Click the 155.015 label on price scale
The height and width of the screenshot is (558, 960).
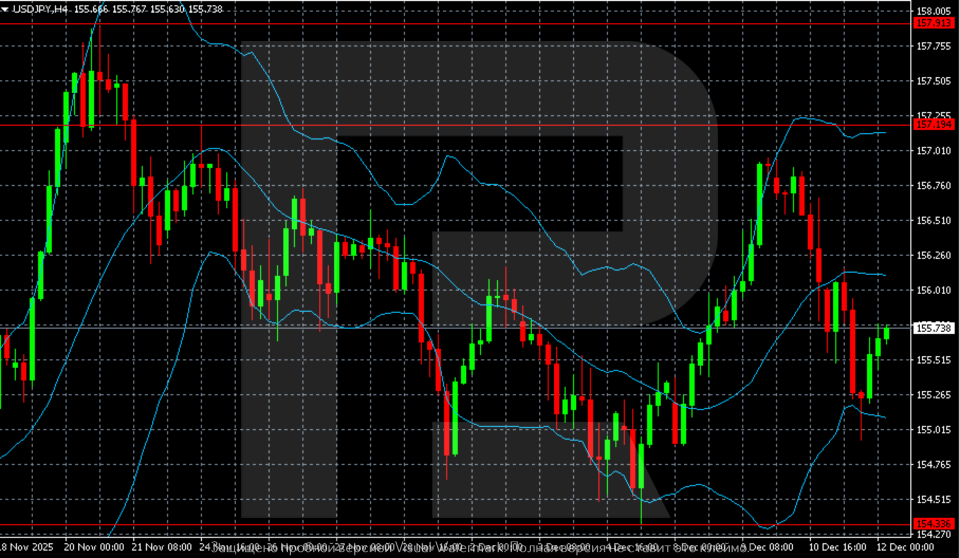pos(933,430)
